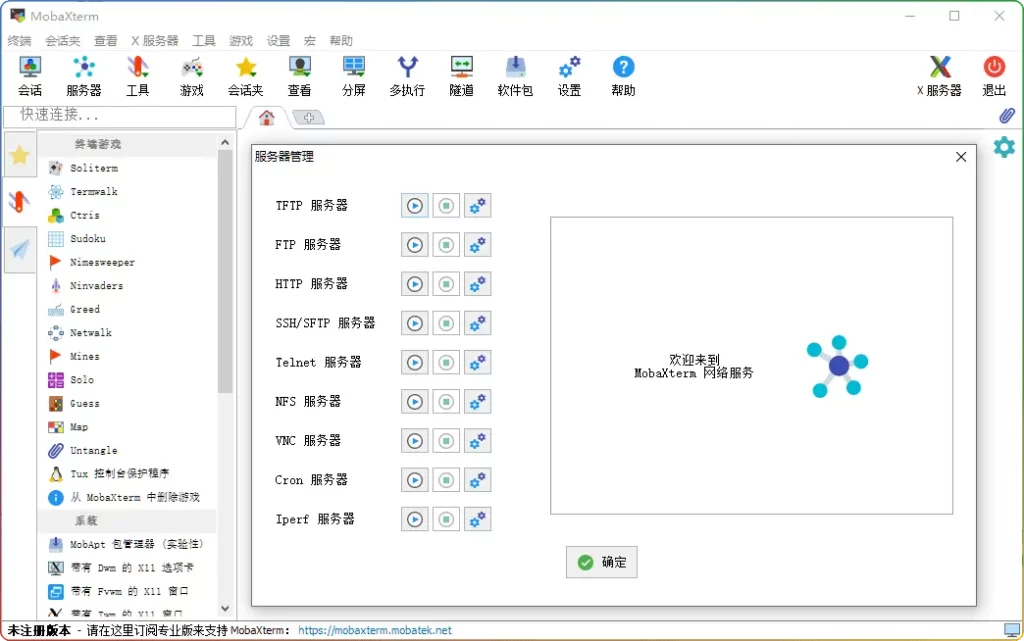This screenshot has height=641, width=1024.
Task: Open the X 服务器 menu
Action: [x=155, y=40]
